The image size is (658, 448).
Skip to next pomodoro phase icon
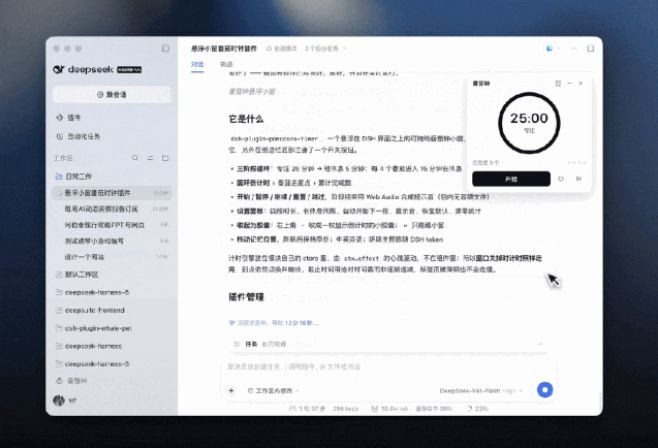[579, 179]
